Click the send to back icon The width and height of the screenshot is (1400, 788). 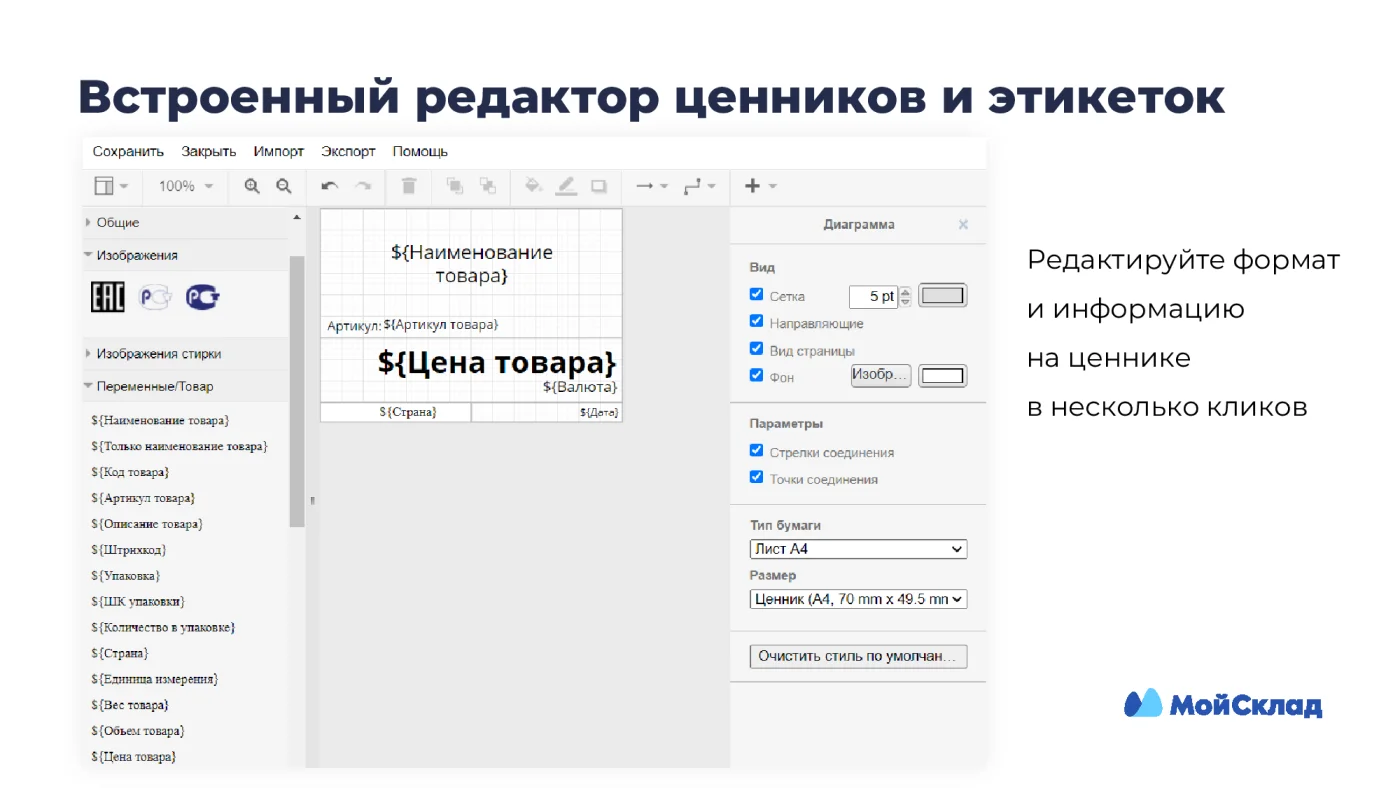pos(487,186)
